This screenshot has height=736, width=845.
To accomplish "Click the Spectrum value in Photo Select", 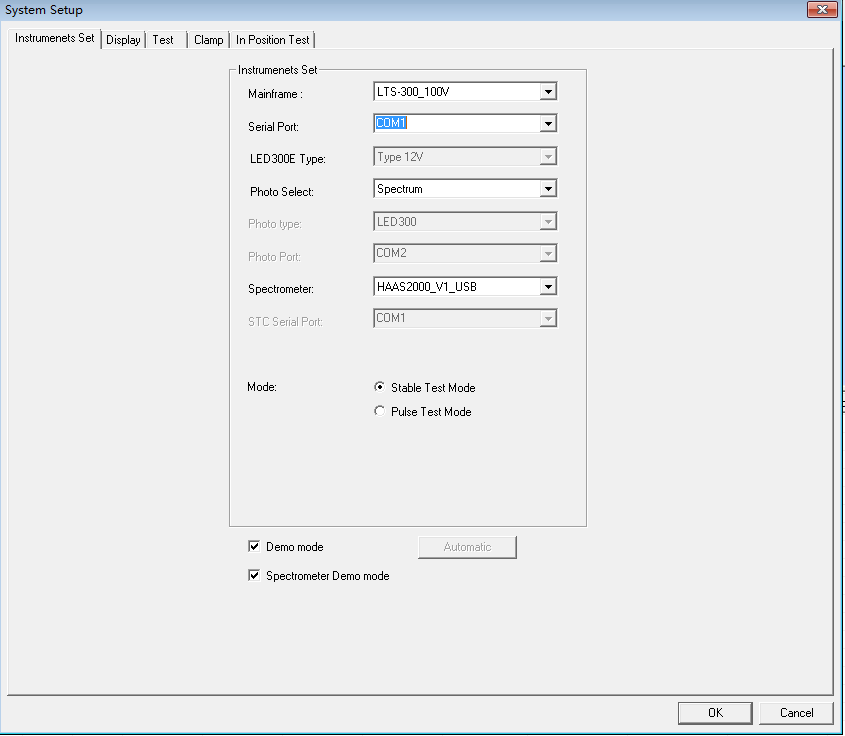I will pos(455,189).
